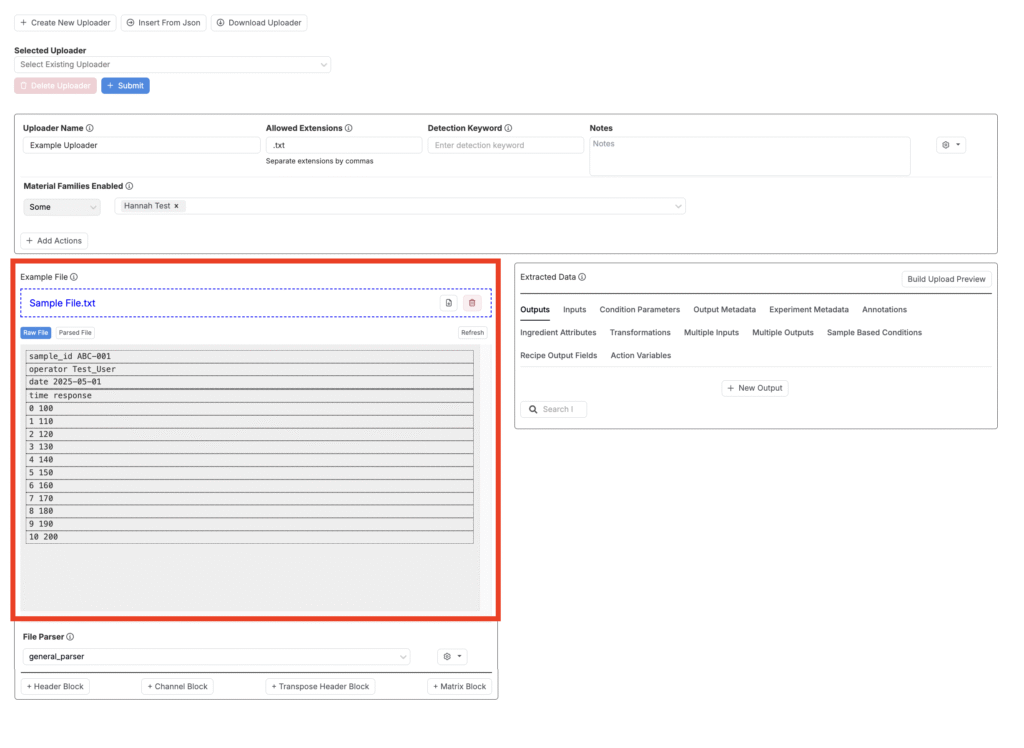Remove the Hannah Test tag

(x=177, y=206)
